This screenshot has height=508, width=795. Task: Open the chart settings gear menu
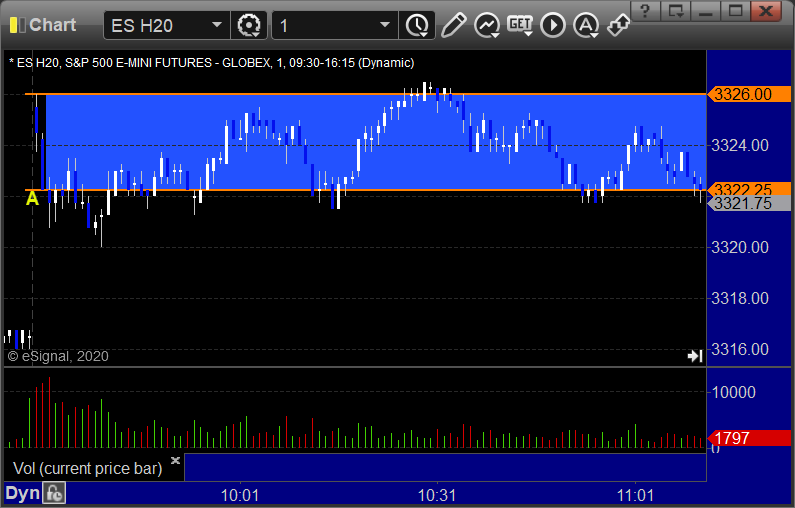point(249,25)
